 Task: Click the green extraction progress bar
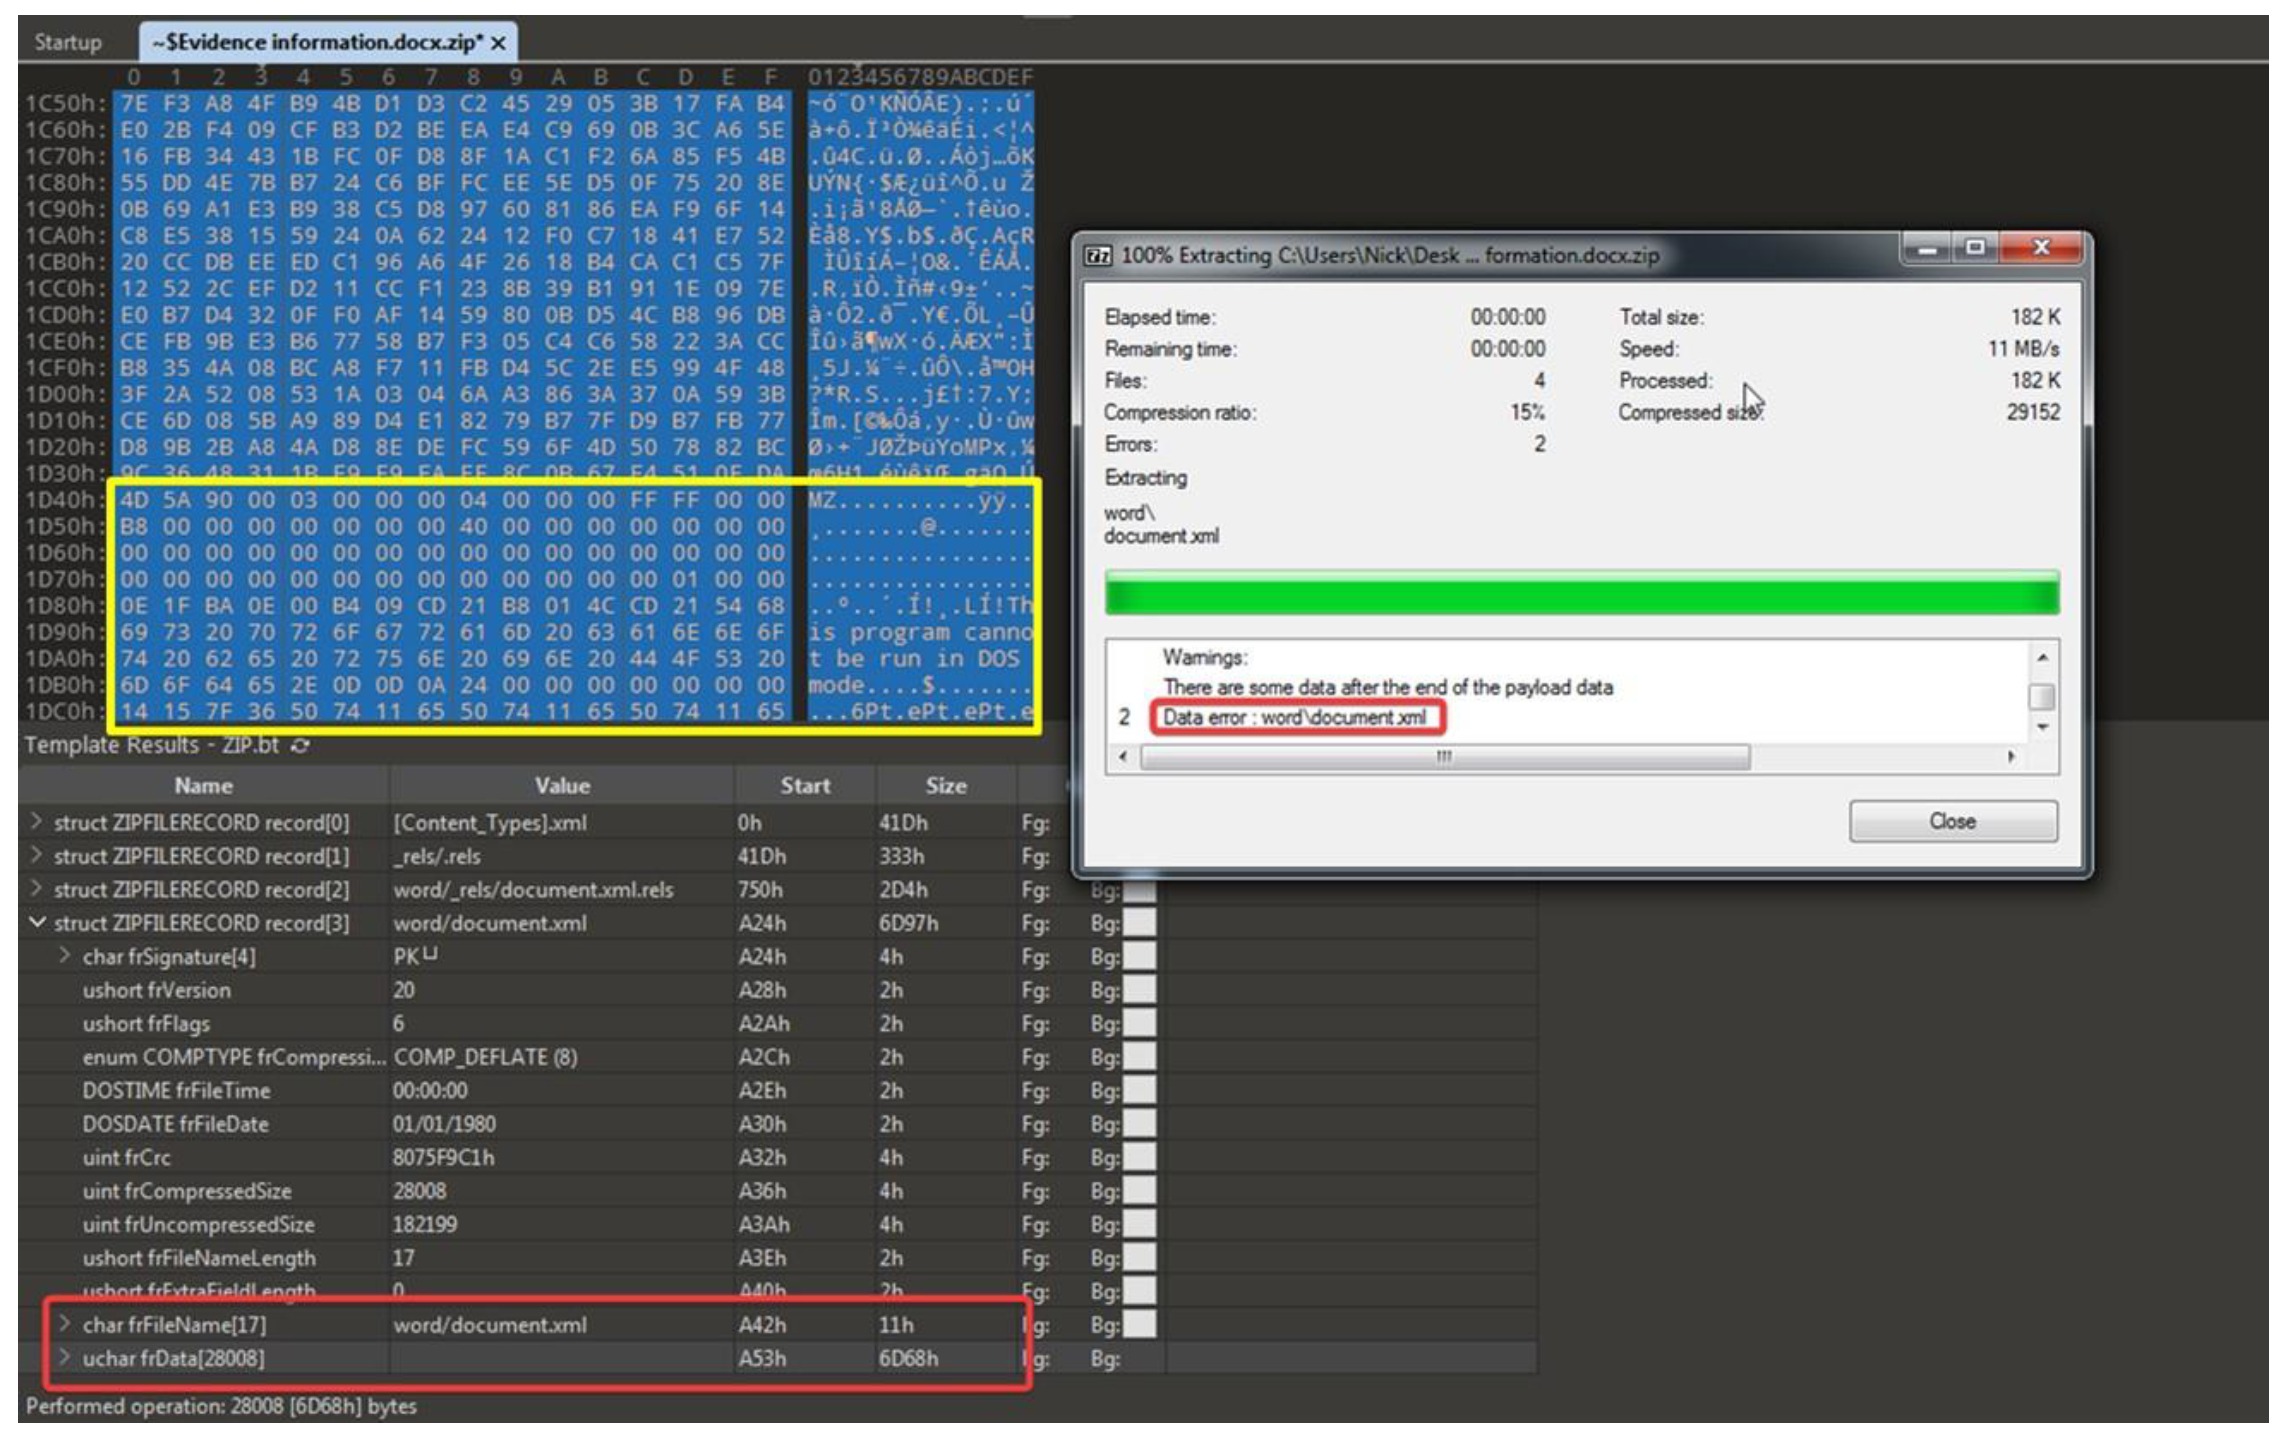(x=1581, y=592)
